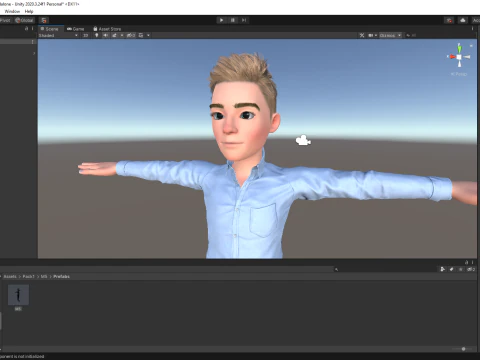Toggle the hidden objects visibility count icon
The width and height of the screenshot is (480, 360).
coord(131,35)
